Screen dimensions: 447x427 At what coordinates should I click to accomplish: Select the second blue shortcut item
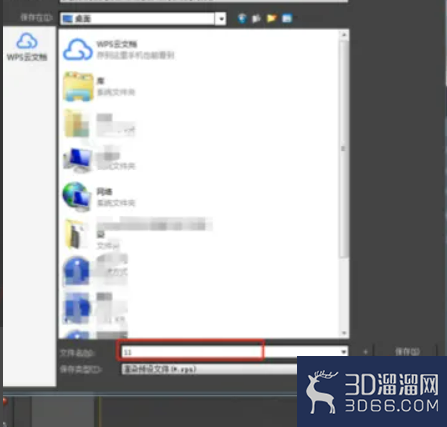pyautogui.click(x=95, y=308)
